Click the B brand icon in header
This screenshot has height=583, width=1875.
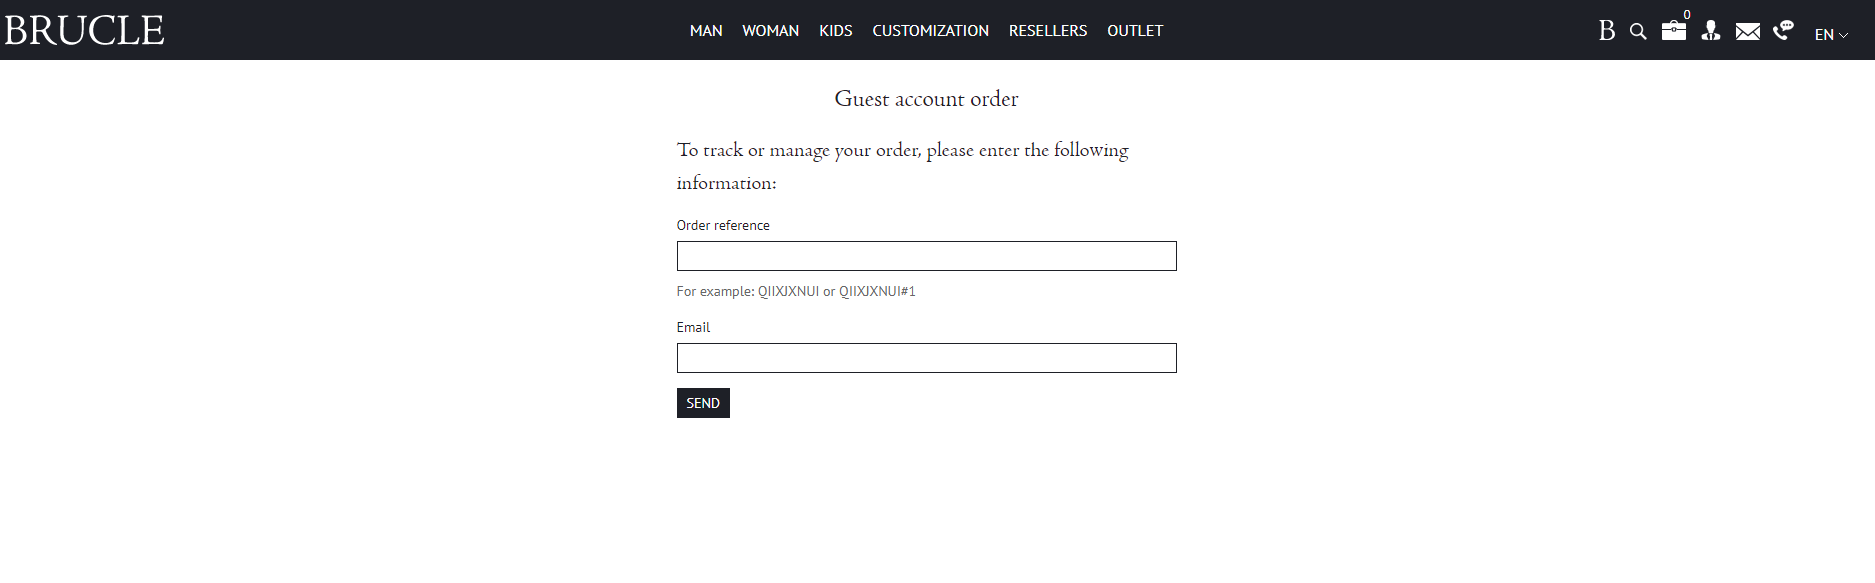pos(1606,31)
